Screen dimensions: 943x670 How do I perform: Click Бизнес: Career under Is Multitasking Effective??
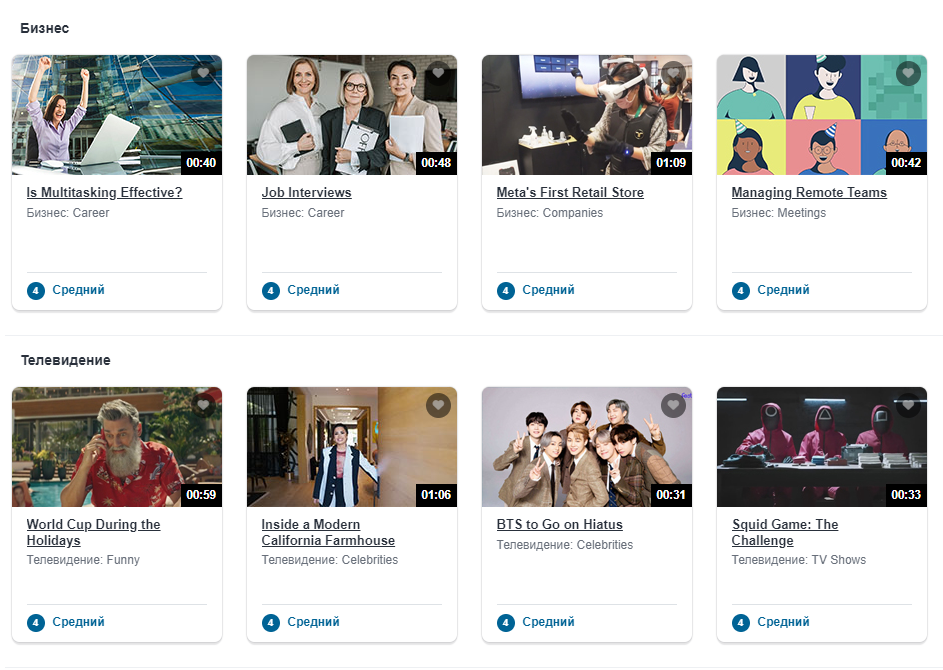pos(68,213)
